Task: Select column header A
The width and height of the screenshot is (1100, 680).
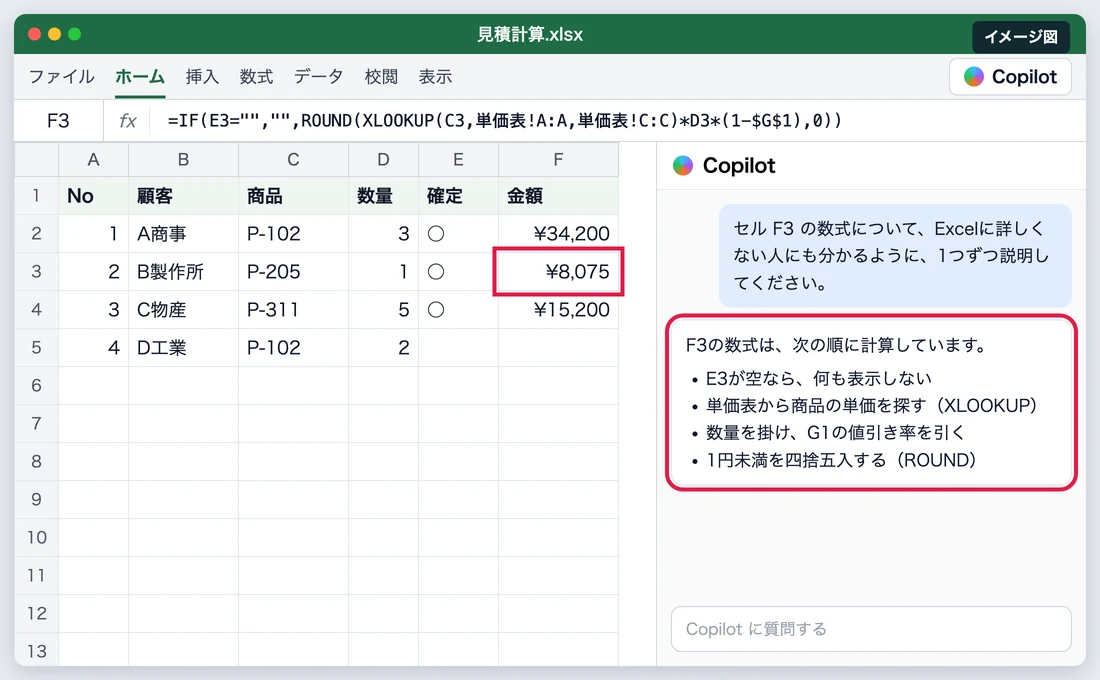Action: 93,160
